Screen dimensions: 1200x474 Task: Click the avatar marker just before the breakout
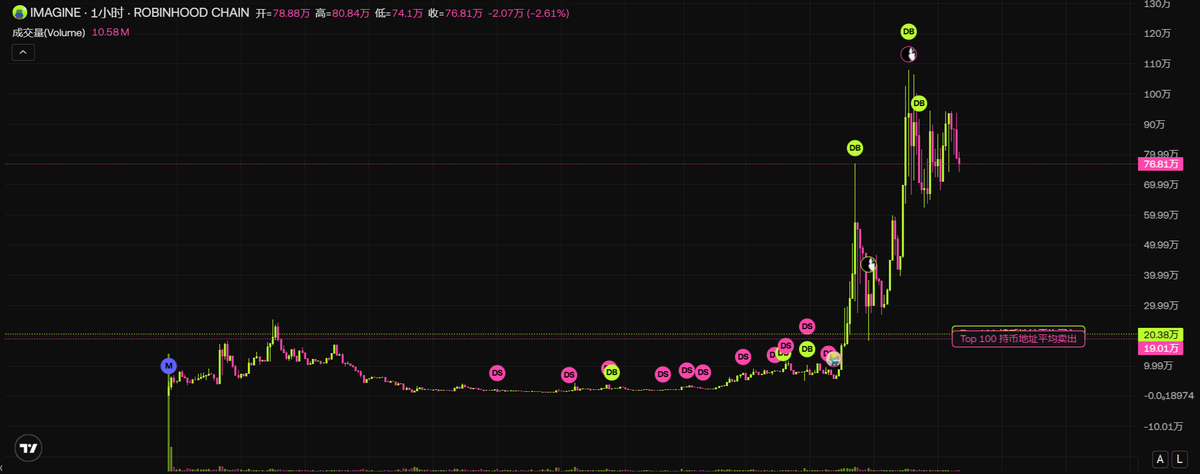[x=834, y=359]
